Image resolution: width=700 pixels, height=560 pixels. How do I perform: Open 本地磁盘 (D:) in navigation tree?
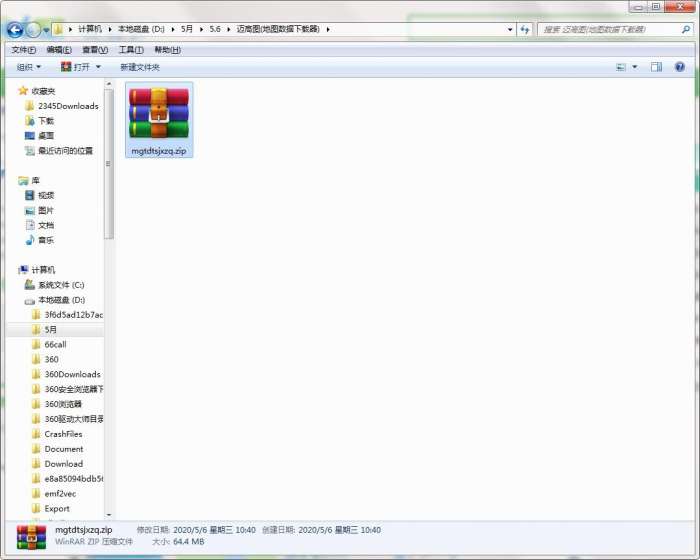click(61, 300)
